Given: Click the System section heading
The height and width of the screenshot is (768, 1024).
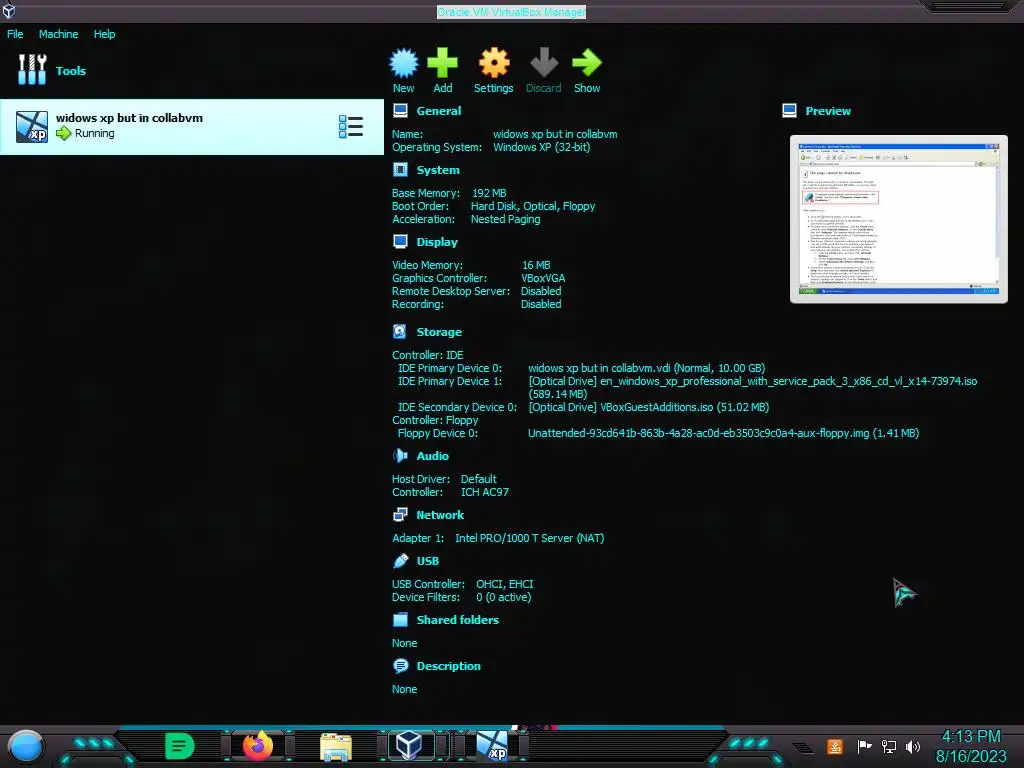Looking at the screenshot, I should [x=438, y=170].
